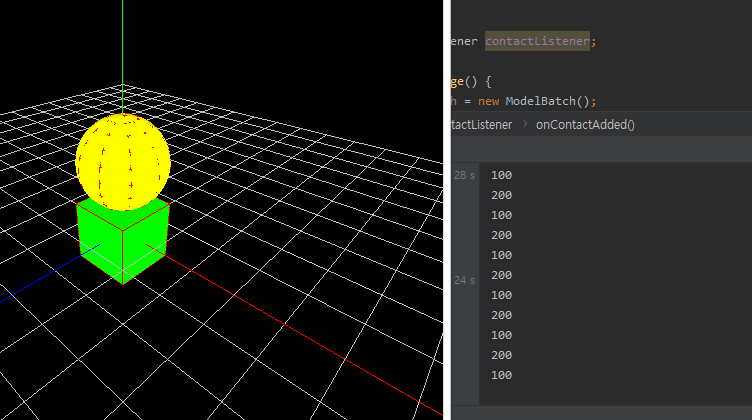Click the 'new' keyword in the editor

click(488, 101)
